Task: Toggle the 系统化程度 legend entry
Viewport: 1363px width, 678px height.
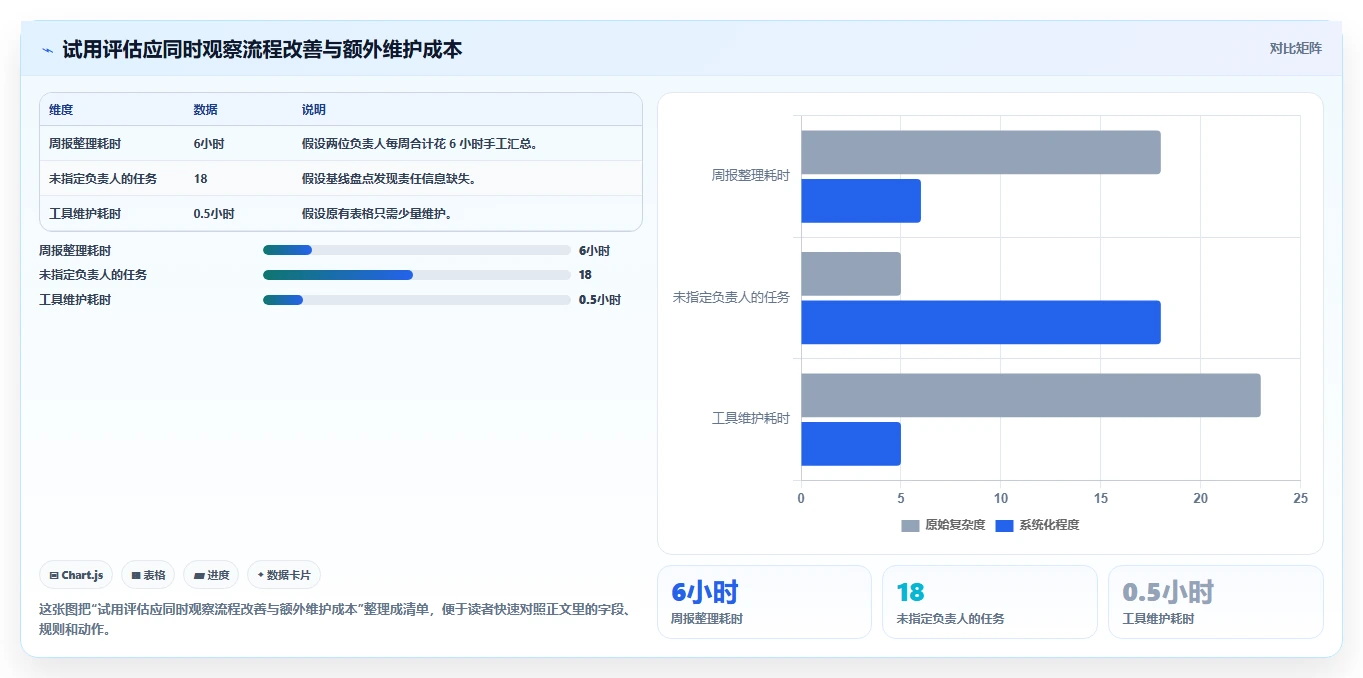Action: point(1037,525)
